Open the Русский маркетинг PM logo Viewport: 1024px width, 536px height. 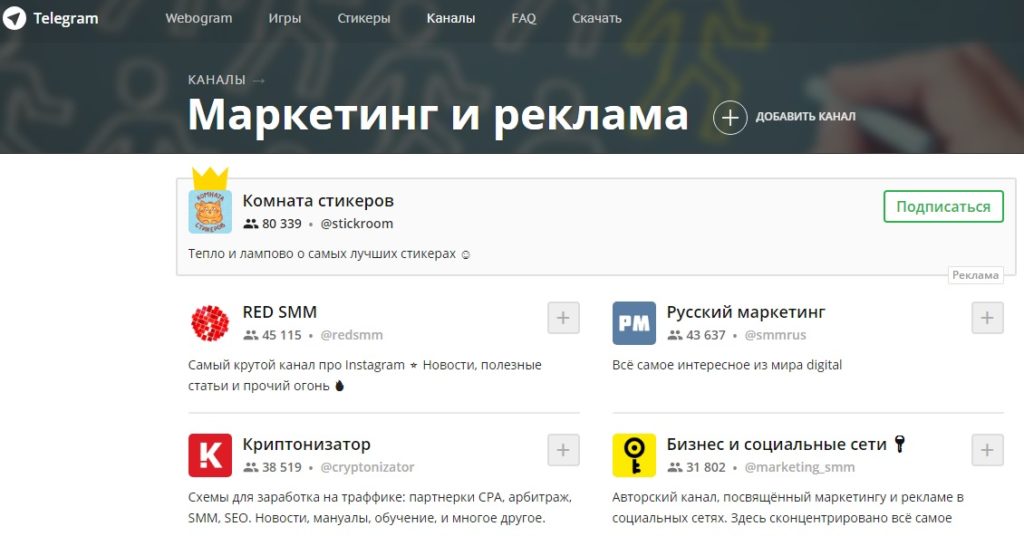tap(633, 323)
